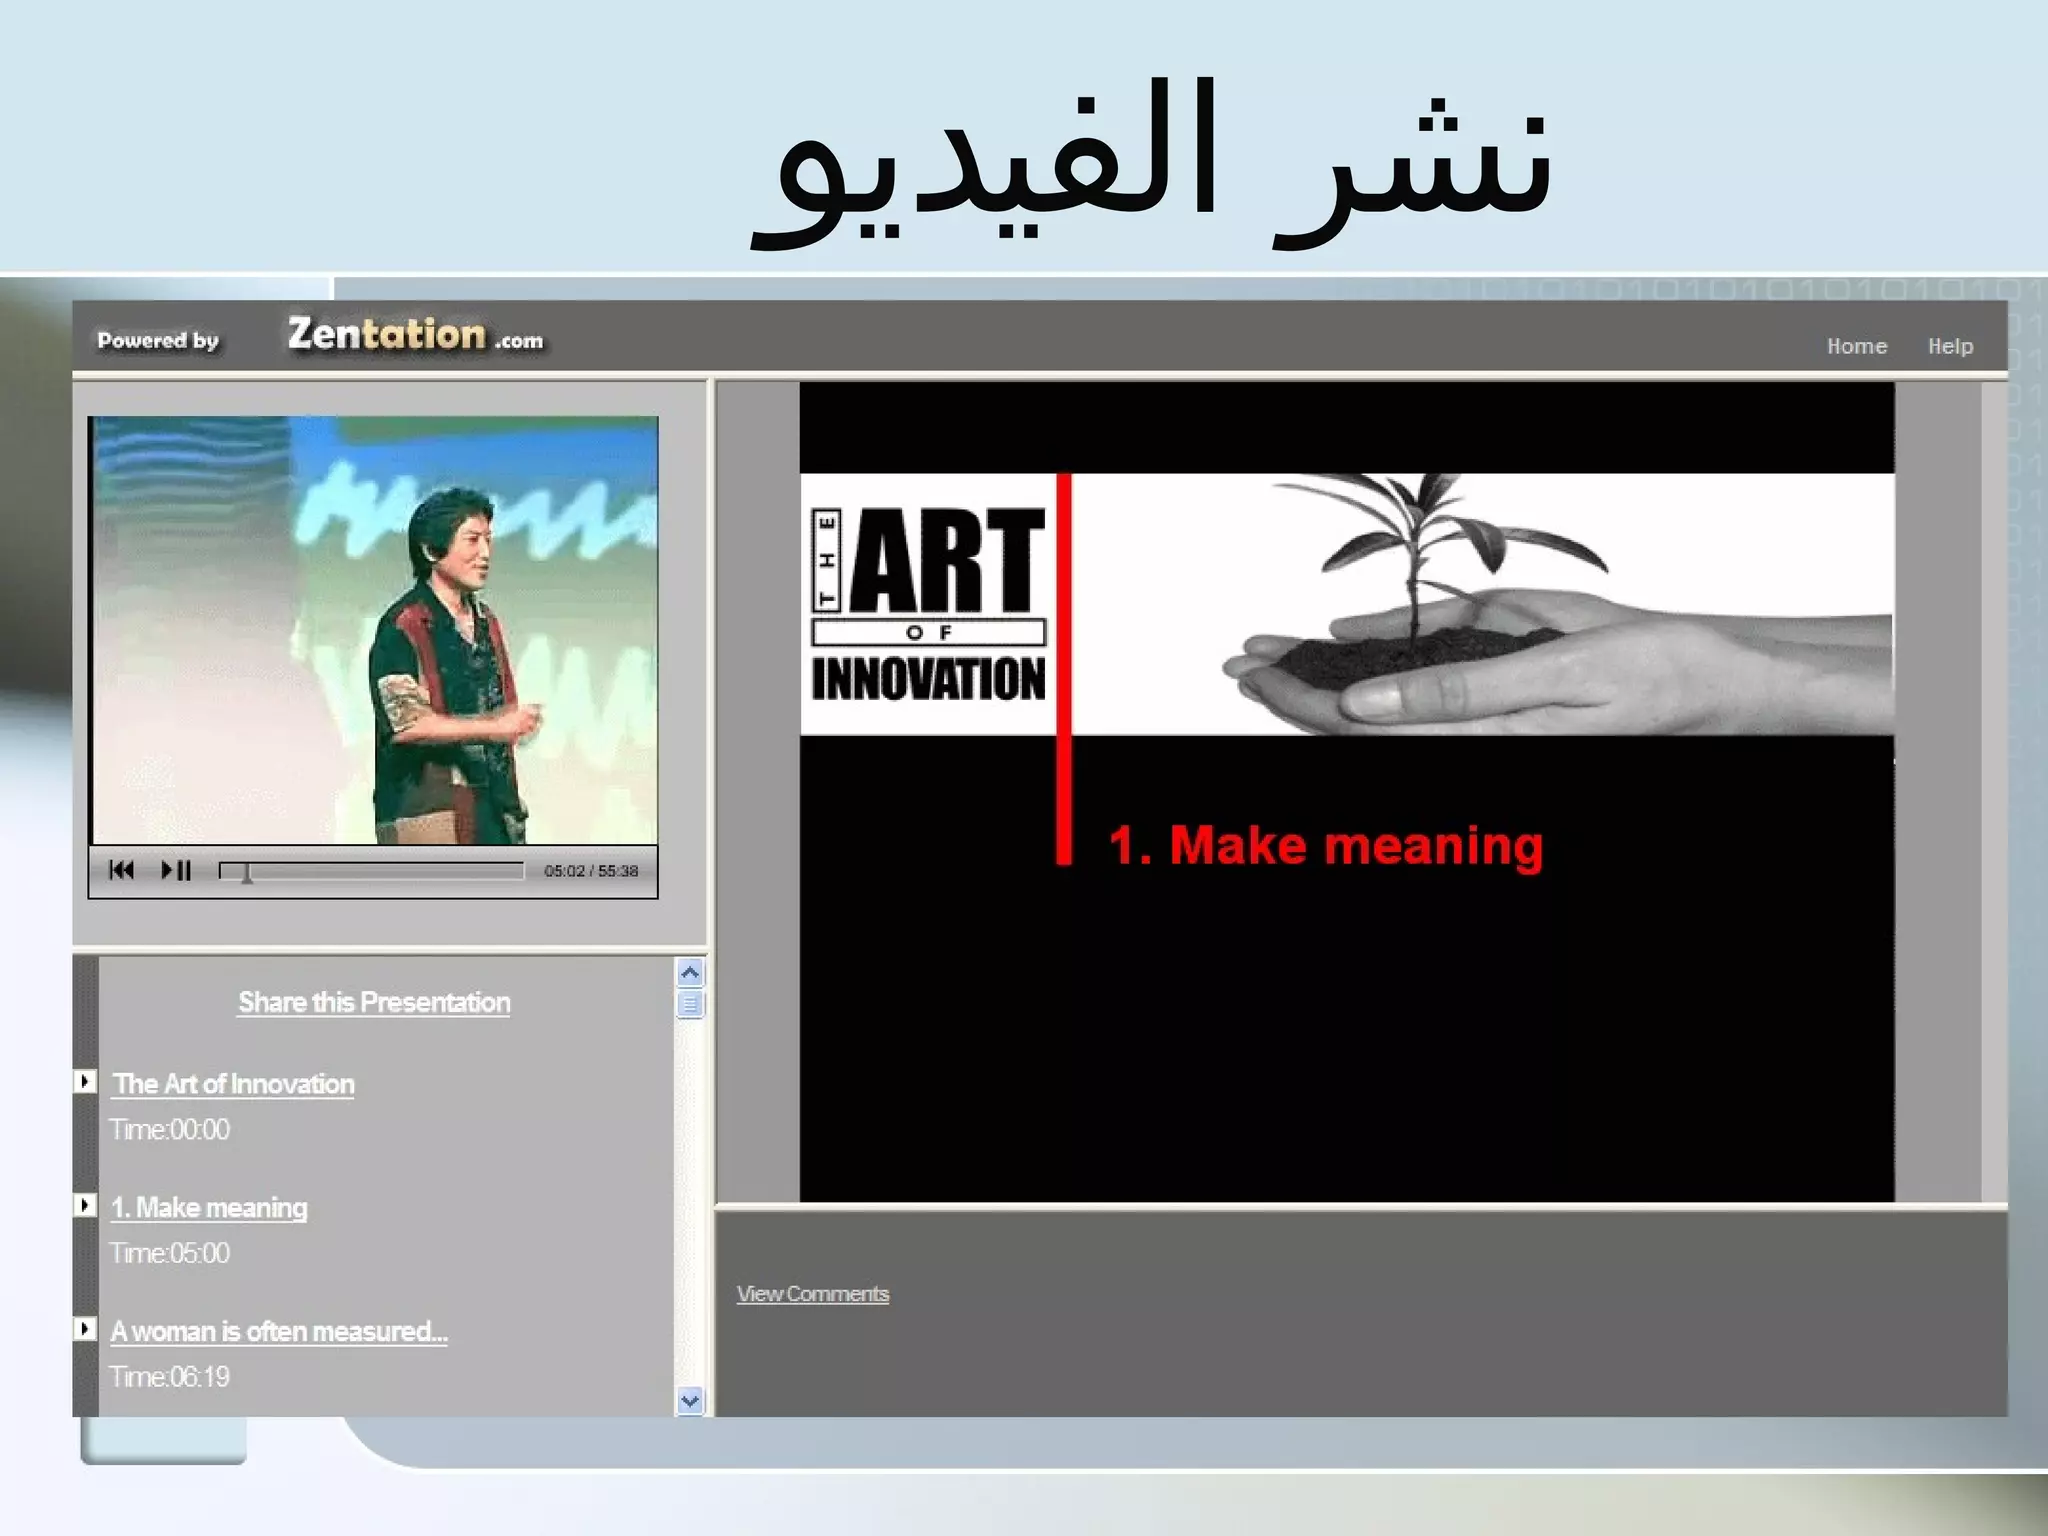Image resolution: width=2048 pixels, height=1536 pixels.
Task: Jump to A woman is often measured chapter
Action: (x=279, y=1332)
